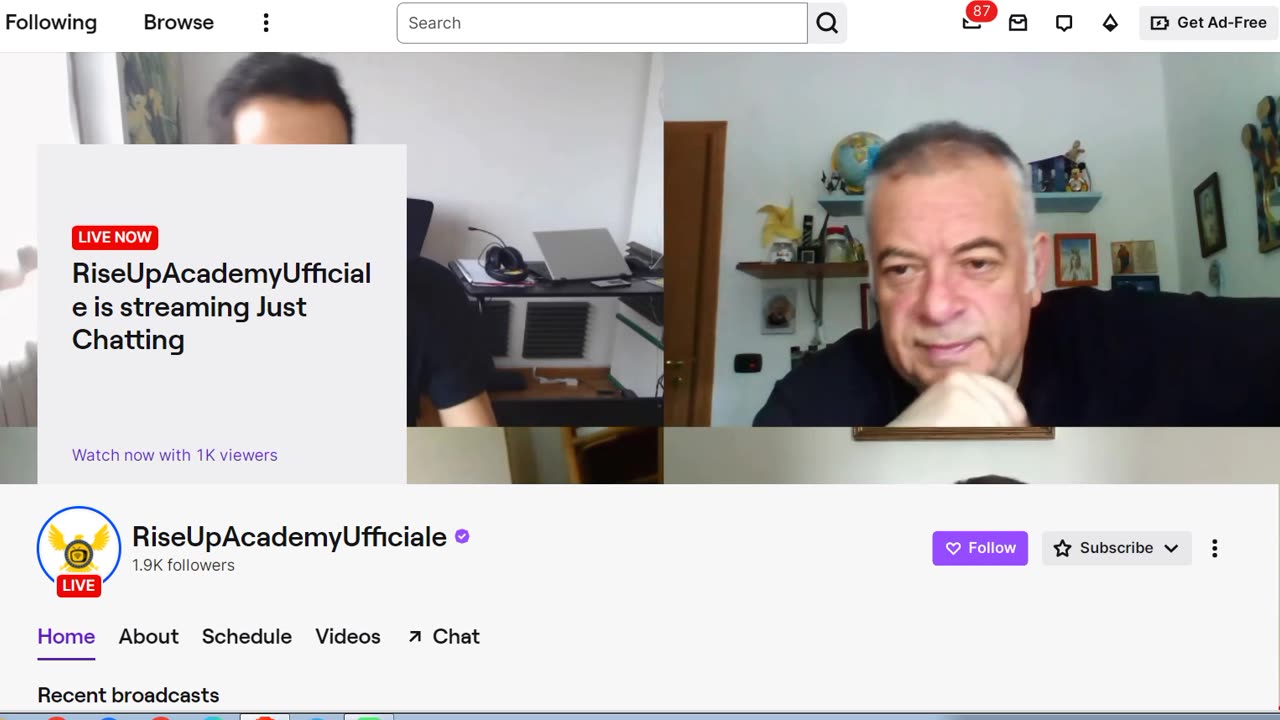Click the Recent broadcasts heading
The width and height of the screenshot is (1280, 720).
pos(128,695)
